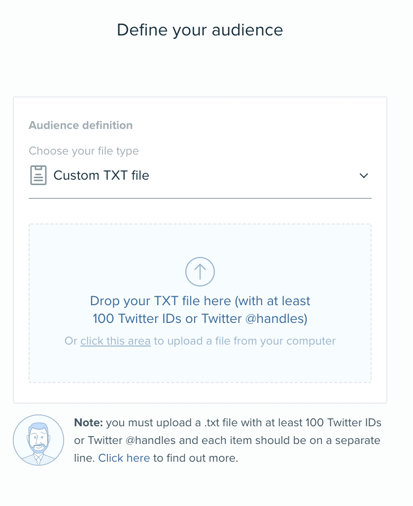Click the "Choose your file type" label
Image resolution: width=413 pixels, height=506 pixels.
[84, 151]
